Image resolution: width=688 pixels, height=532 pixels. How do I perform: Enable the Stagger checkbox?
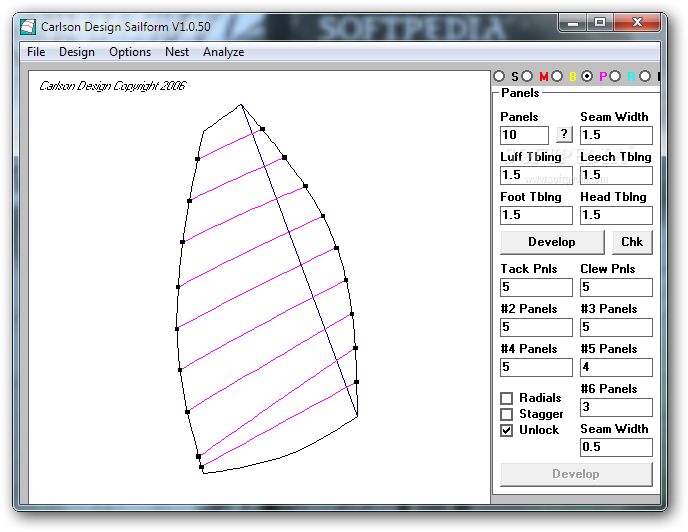pyautogui.click(x=506, y=414)
